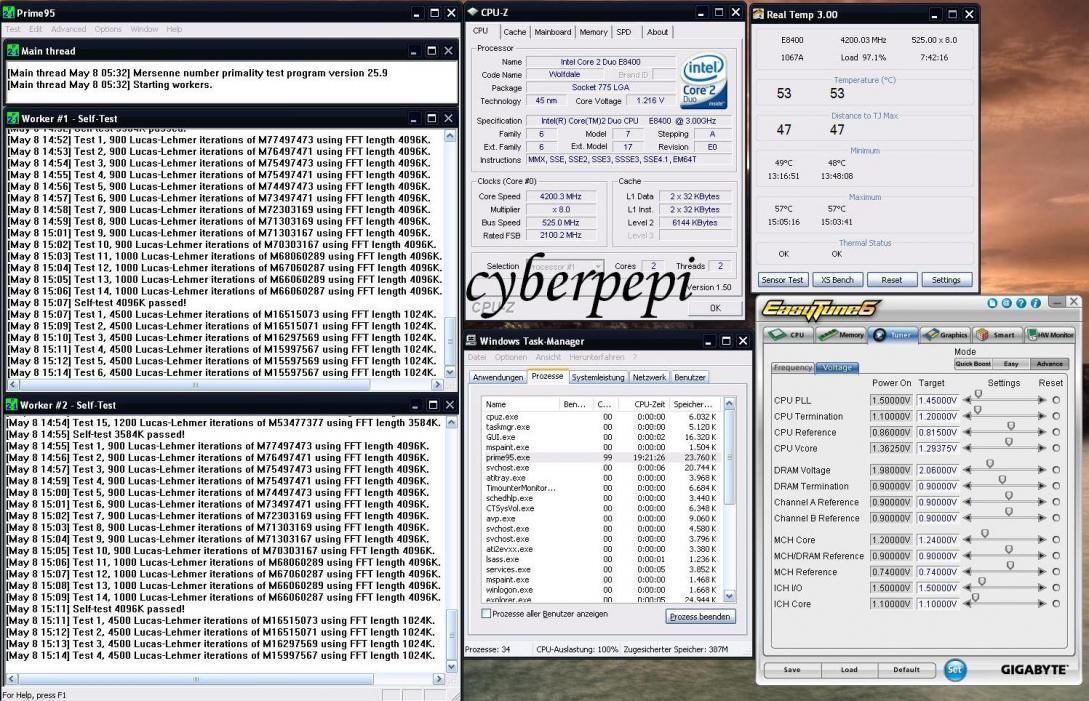Select prime95.exe in the process list
Viewport: 1089px width, 701px height.
point(602,458)
